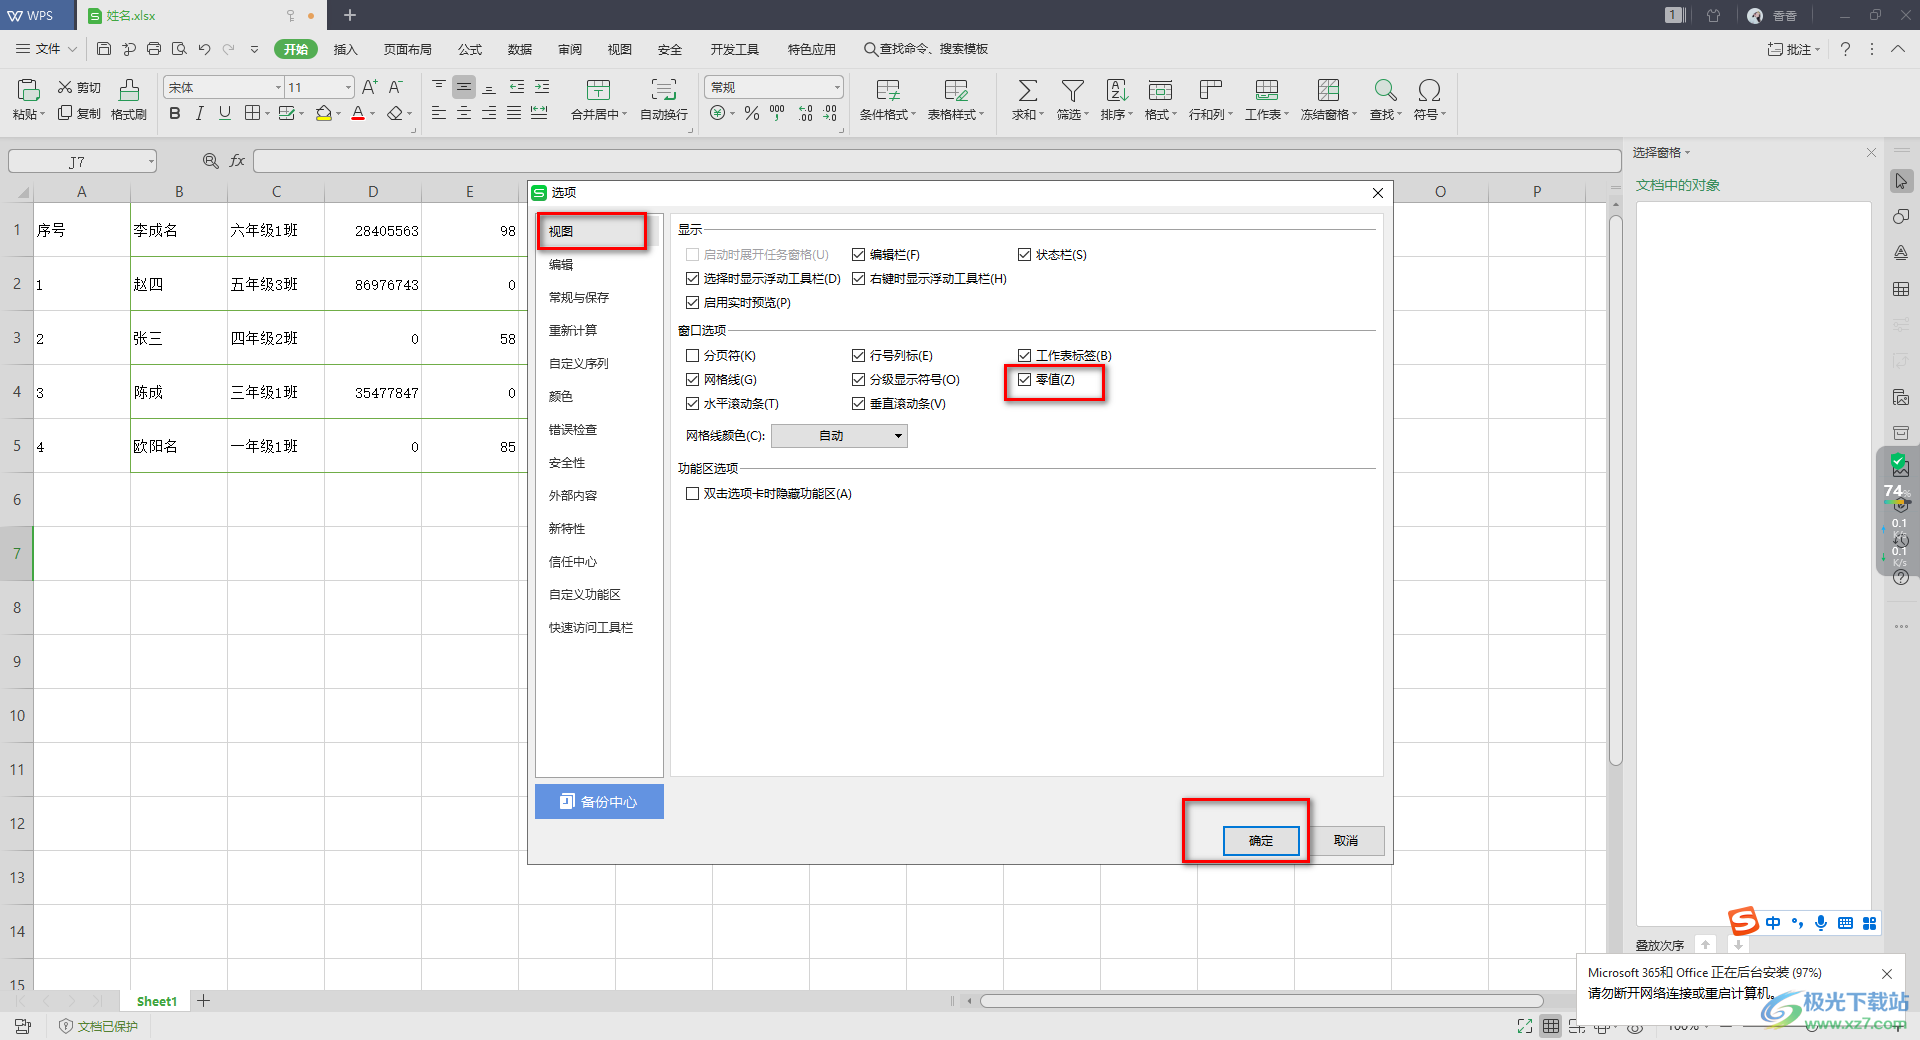The width and height of the screenshot is (1920, 1040).
Task: Open the fill color bucket swatch
Action: (323, 114)
